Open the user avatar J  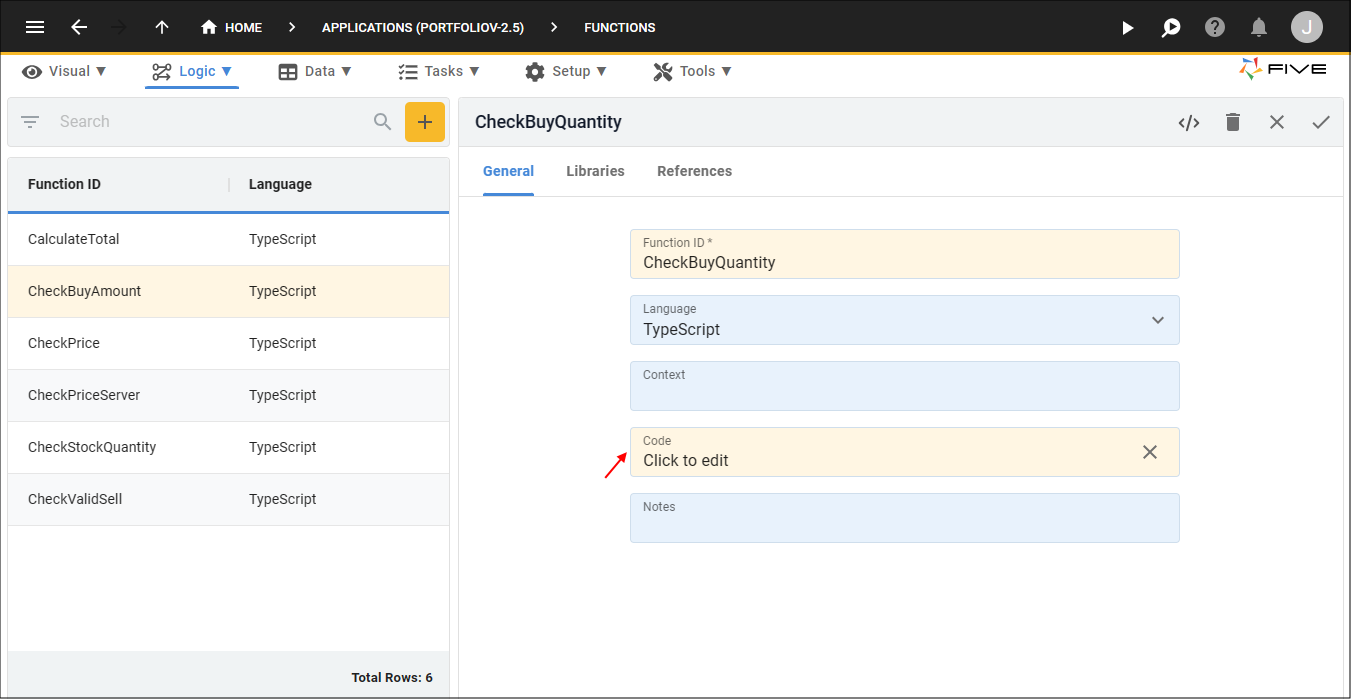1307,27
